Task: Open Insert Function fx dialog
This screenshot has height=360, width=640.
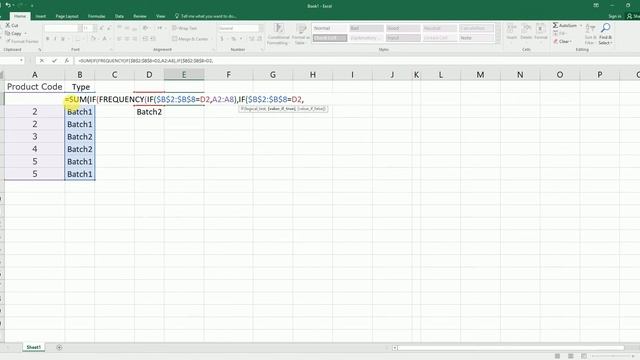Action: coord(67,60)
